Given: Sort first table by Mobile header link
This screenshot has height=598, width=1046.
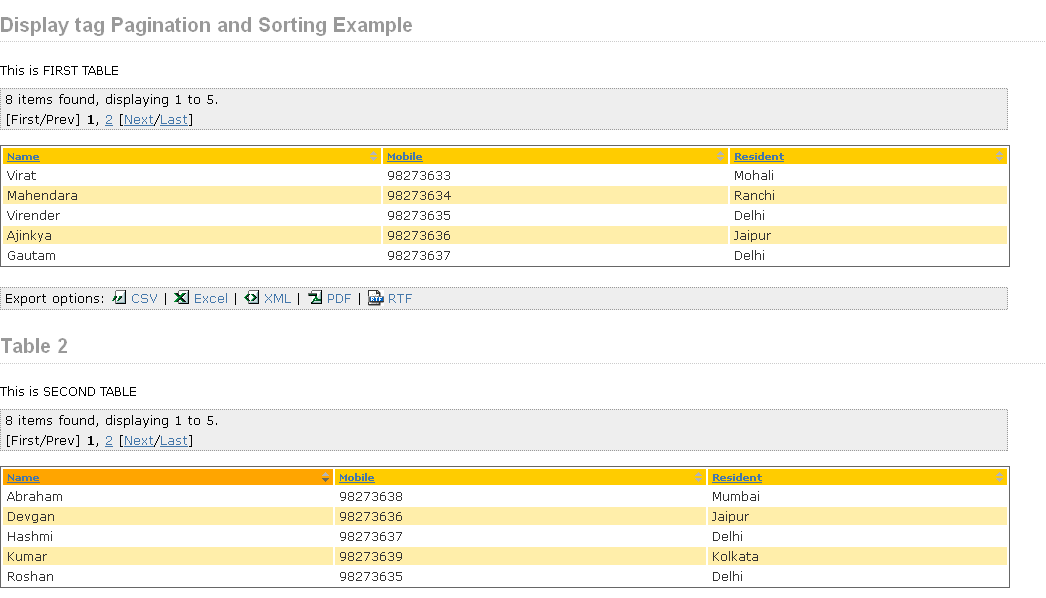Looking at the screenshot, I should point(404,156).
